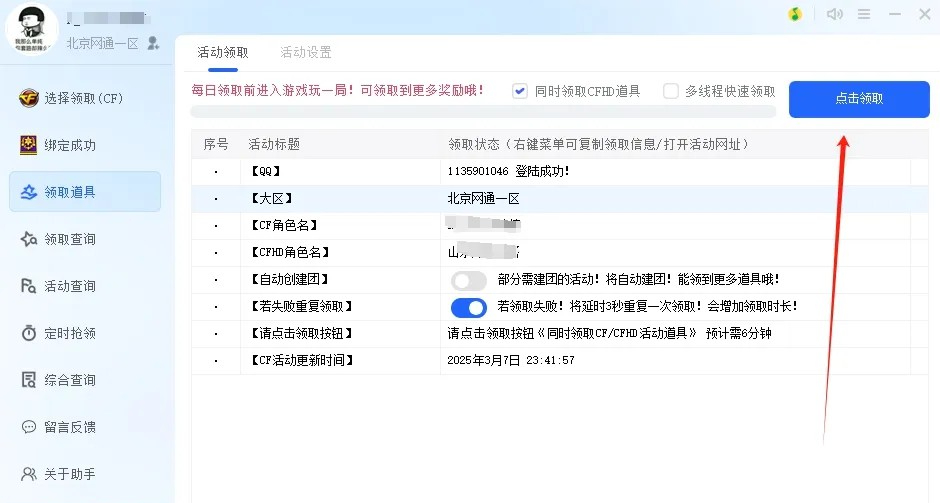
Task: Select 绑定成功 sidebar entry
Action: (85, 145)
